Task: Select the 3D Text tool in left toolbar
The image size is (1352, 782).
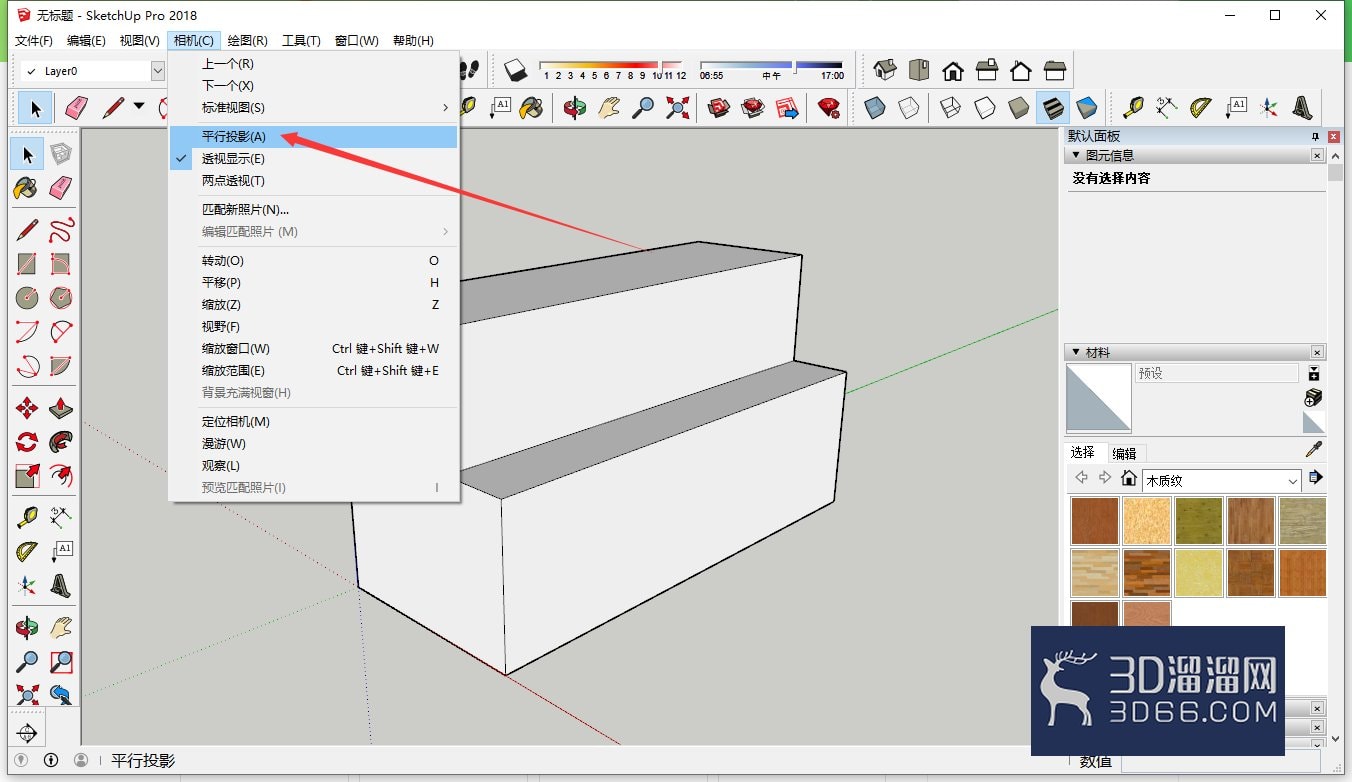Action: tap(61, 586)
